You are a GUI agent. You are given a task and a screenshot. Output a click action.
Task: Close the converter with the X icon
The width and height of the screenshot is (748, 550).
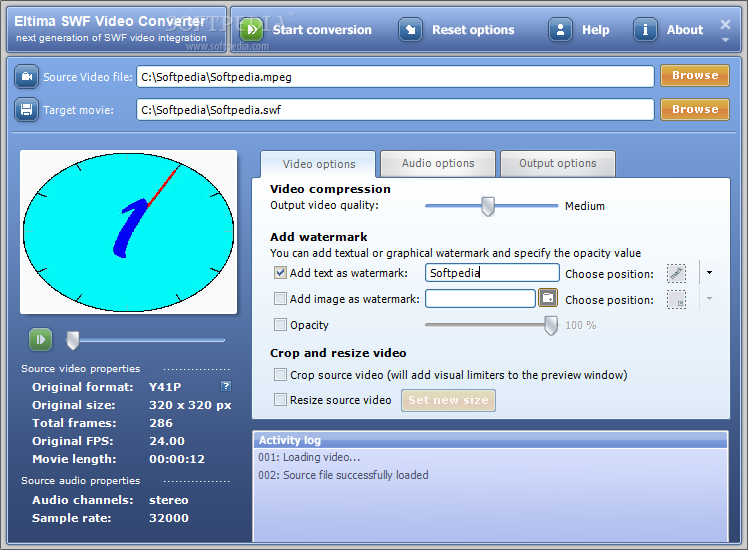[725, 24]
